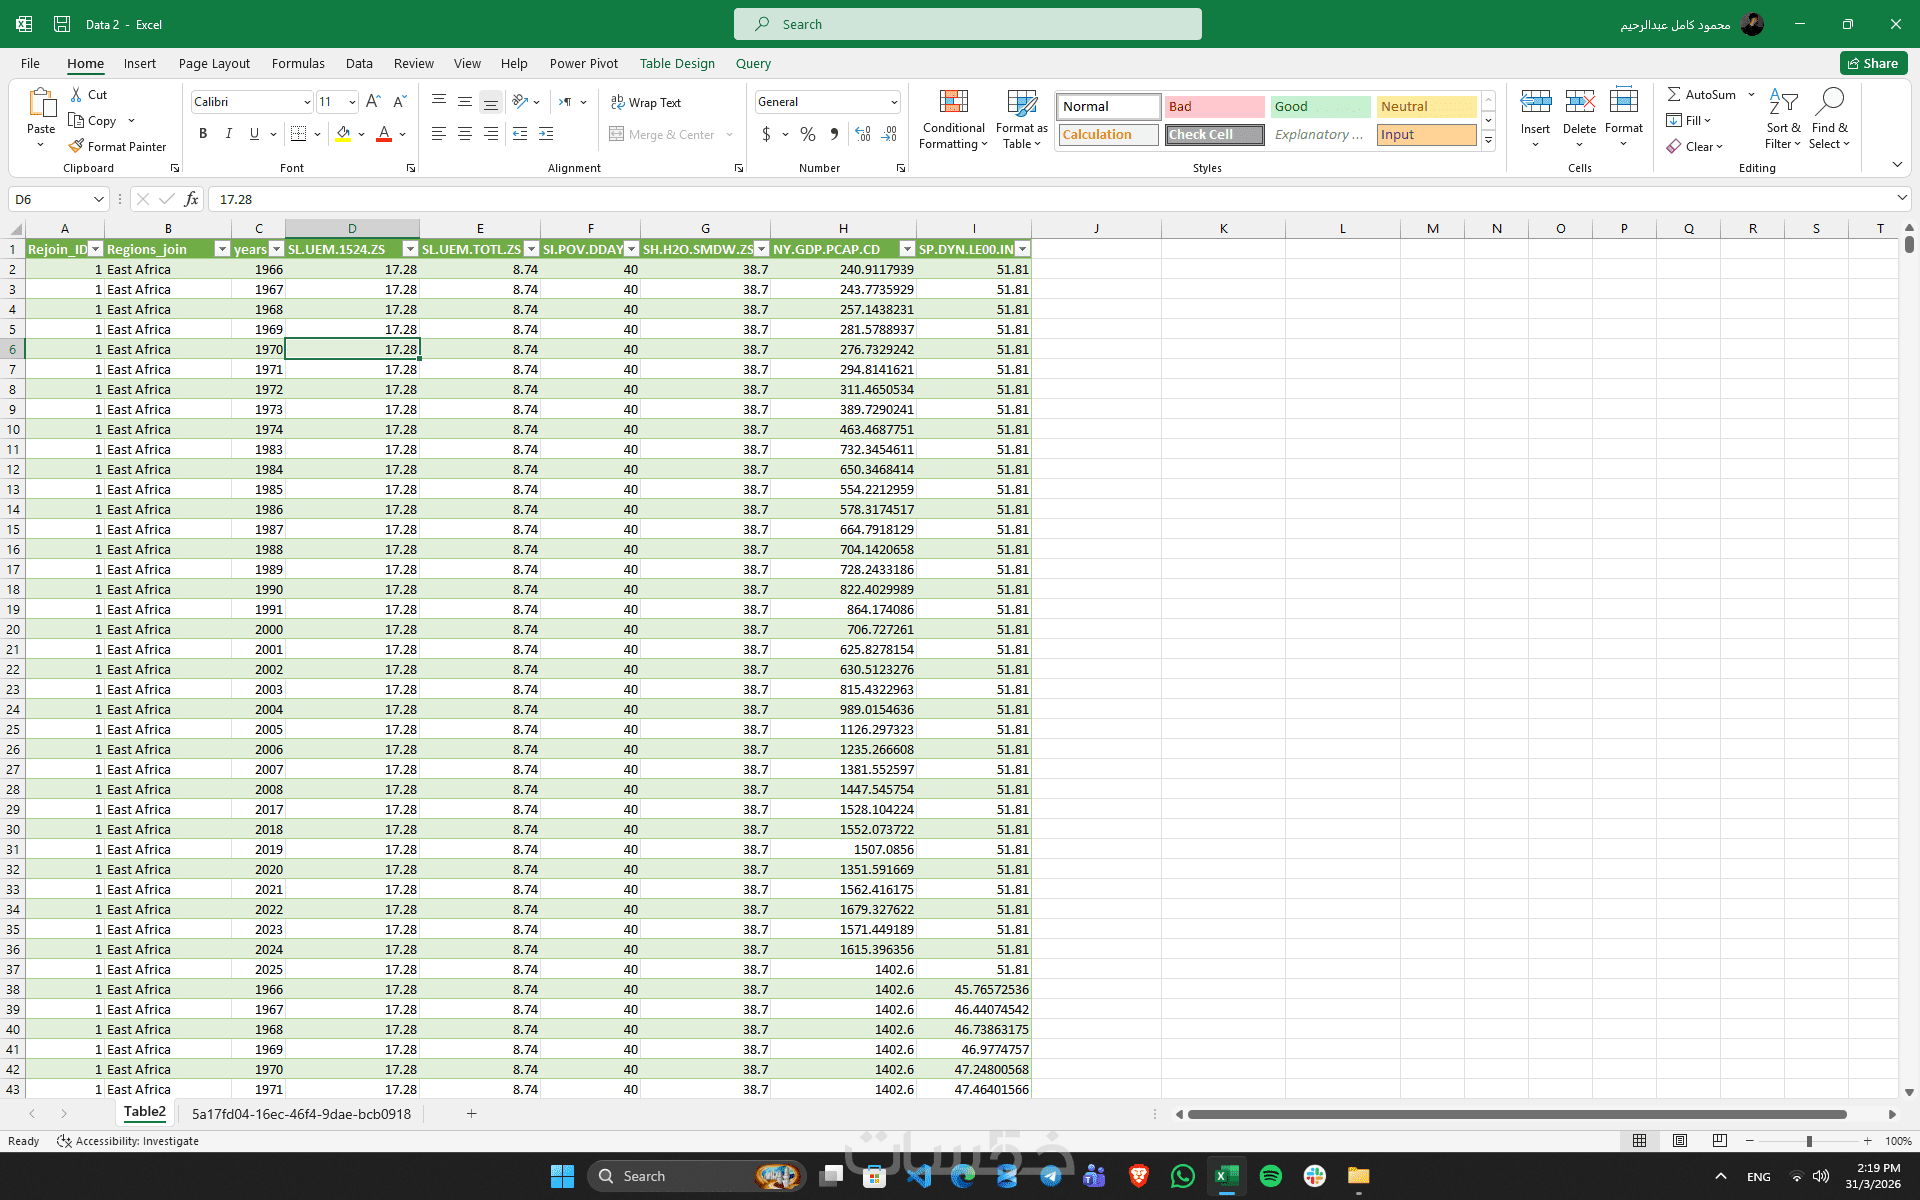This screenshot has width=1920, height=1200.
Task: Open the Formulas ribbon tab
Action: 298,63
